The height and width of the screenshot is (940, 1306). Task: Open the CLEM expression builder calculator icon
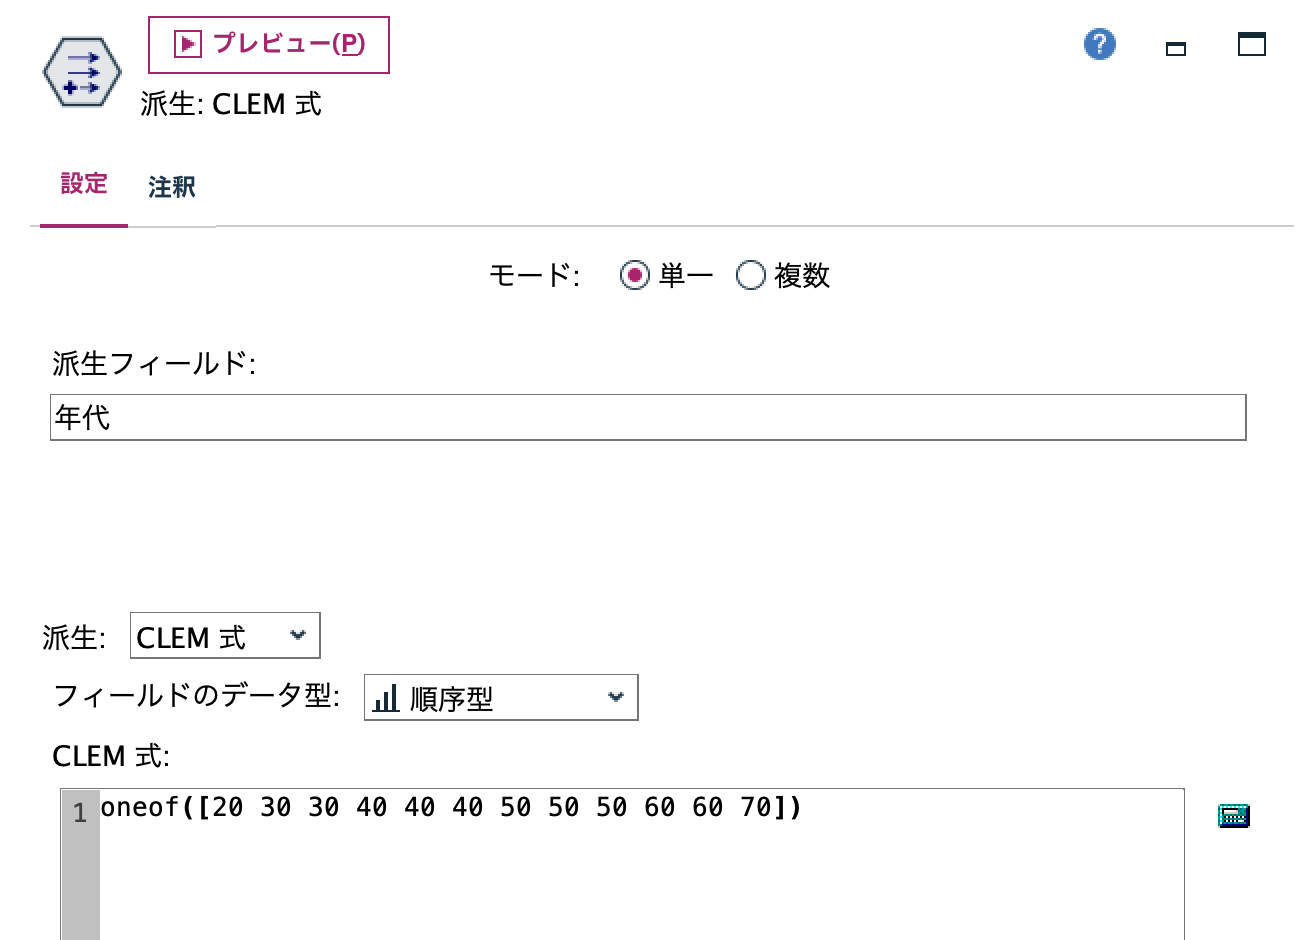click(x=1234, y=815)
